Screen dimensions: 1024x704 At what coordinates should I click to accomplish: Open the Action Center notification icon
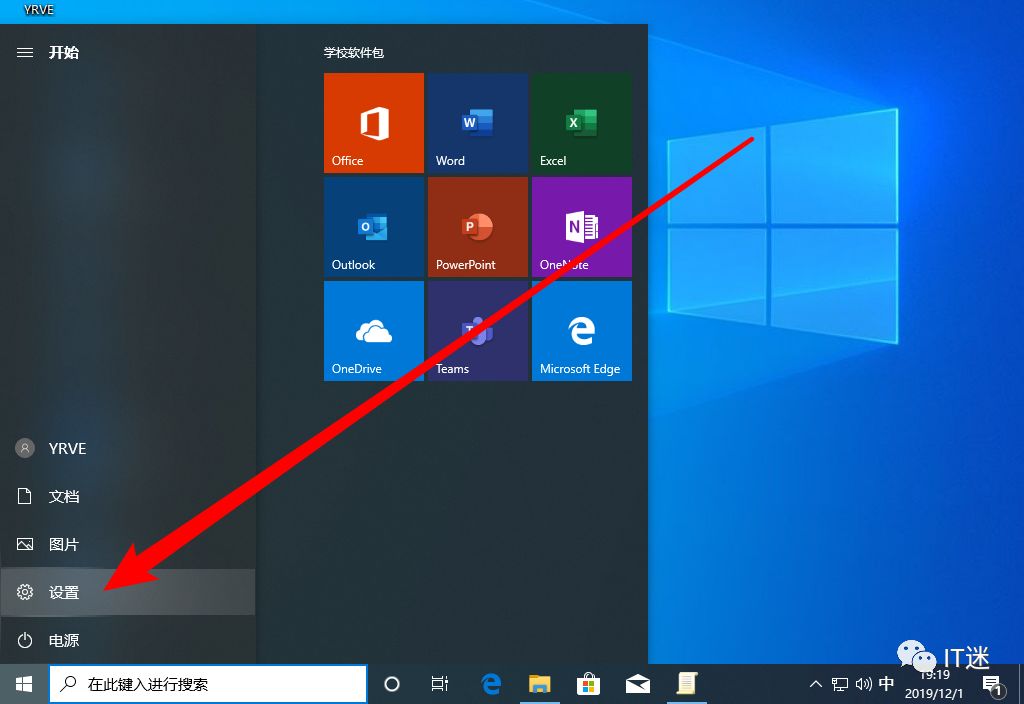click(x=993, y=685)
